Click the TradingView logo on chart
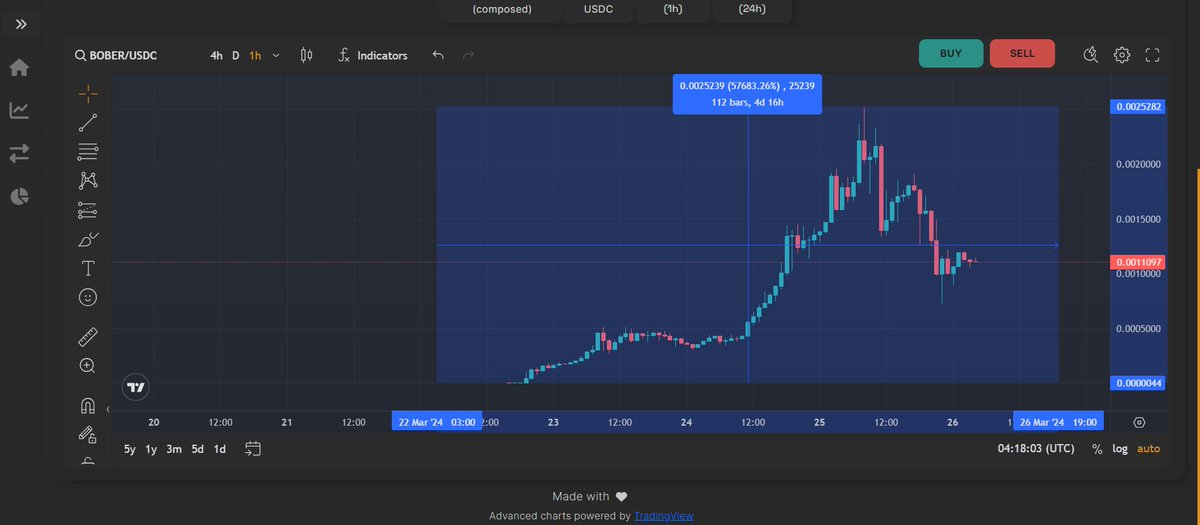Screen dimensions: 1200x525 tap(136, 387)
